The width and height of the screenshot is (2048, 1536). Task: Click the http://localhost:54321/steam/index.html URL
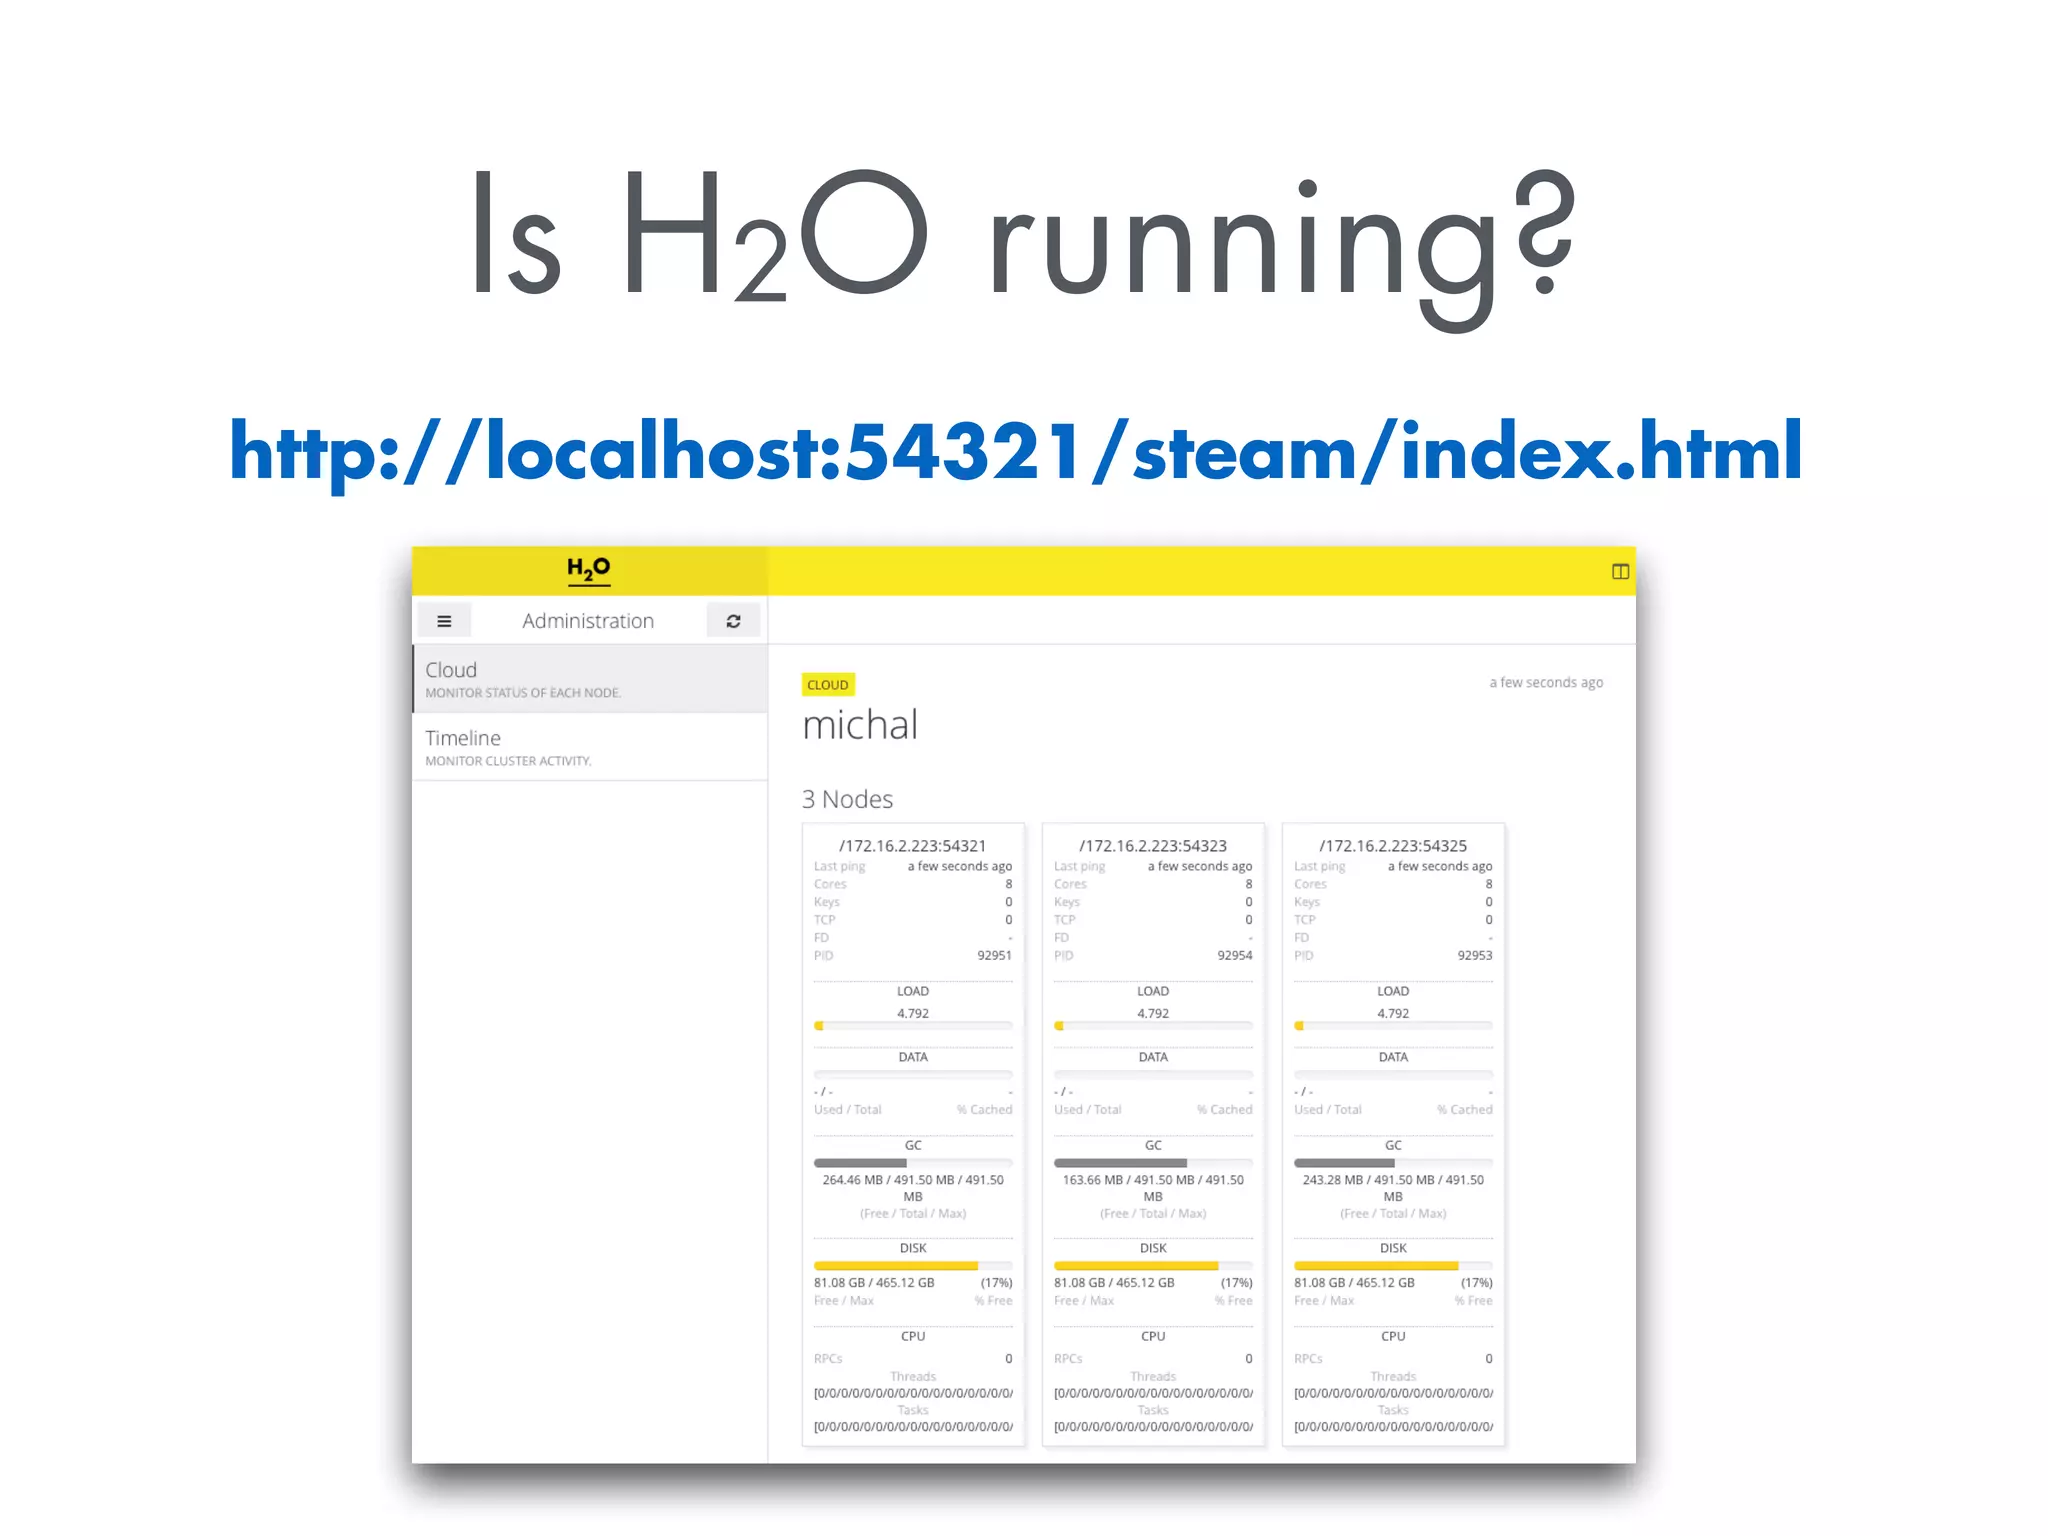pos(1016,452)
